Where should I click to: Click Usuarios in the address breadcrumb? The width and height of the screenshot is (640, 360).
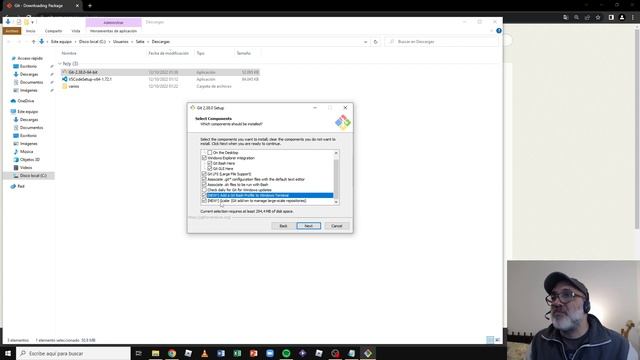tap(120, 42)
